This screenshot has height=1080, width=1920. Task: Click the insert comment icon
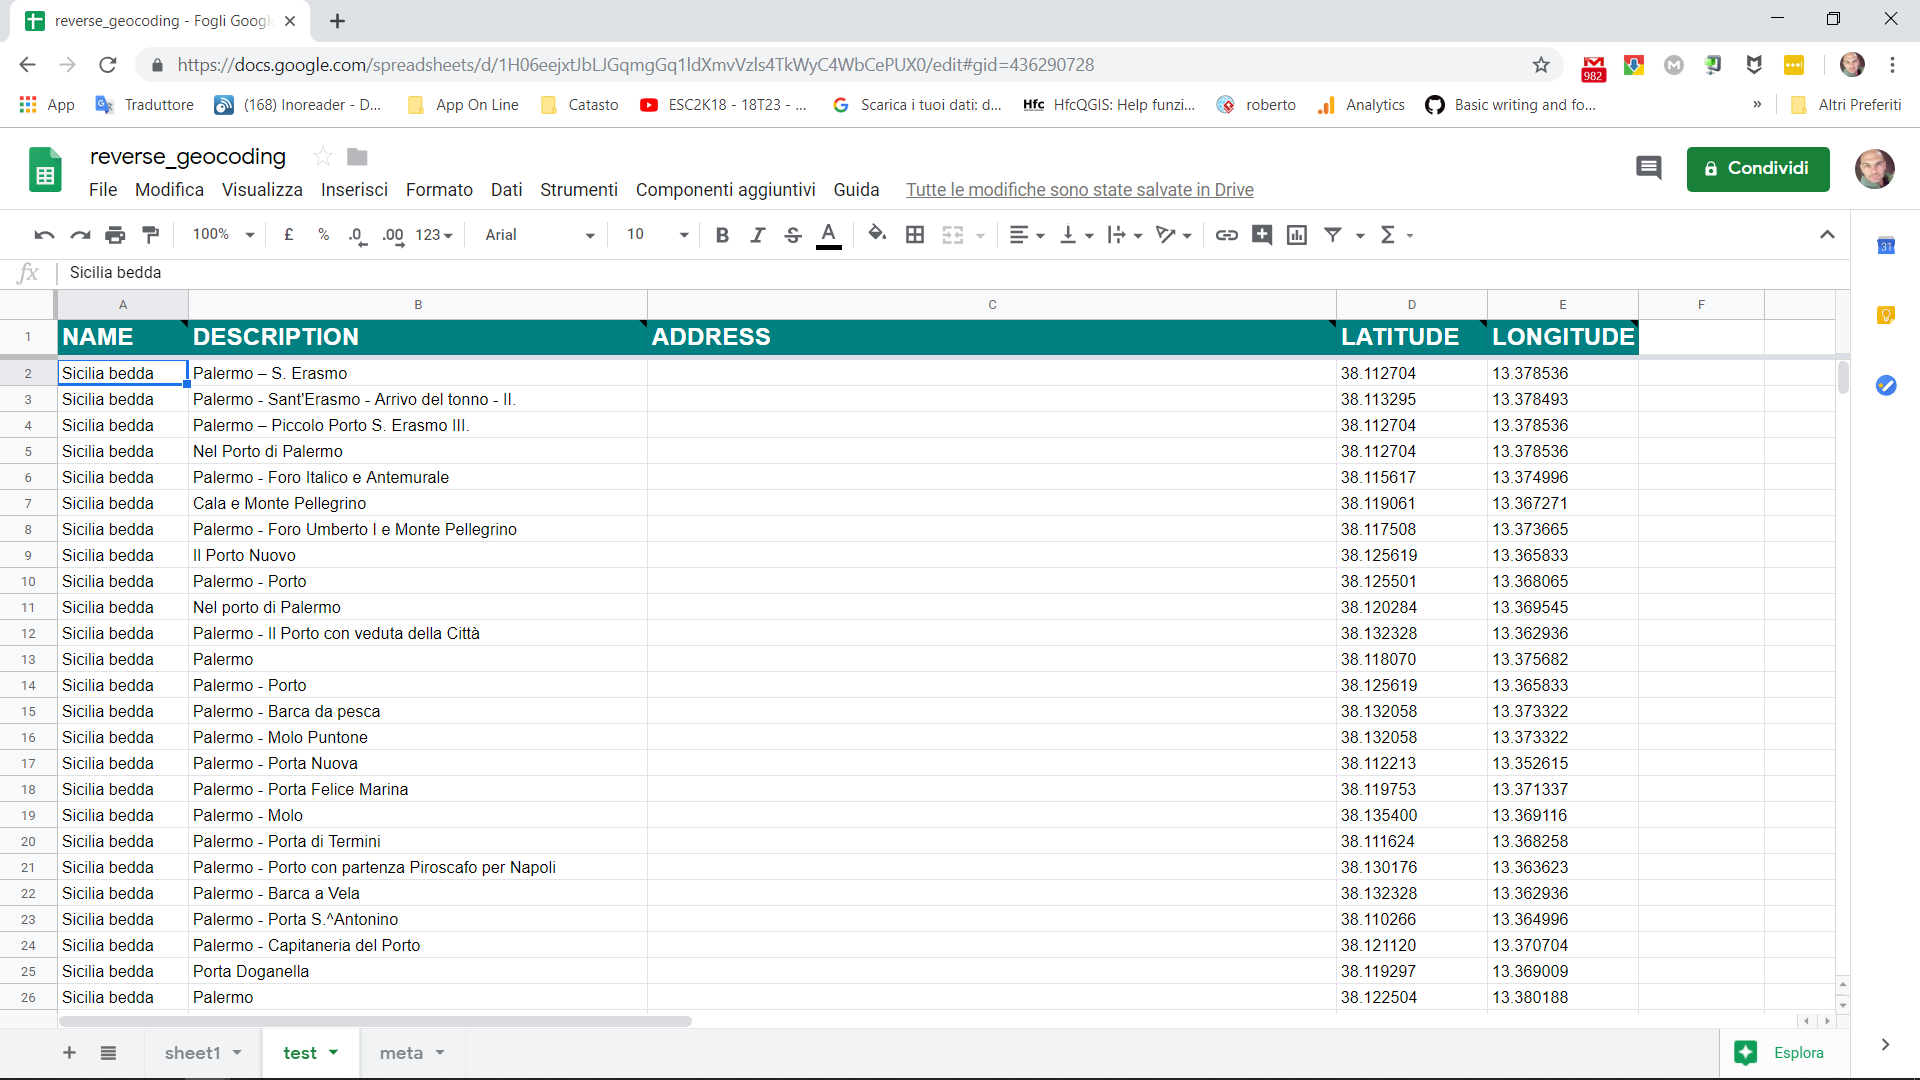point(1262,235)
